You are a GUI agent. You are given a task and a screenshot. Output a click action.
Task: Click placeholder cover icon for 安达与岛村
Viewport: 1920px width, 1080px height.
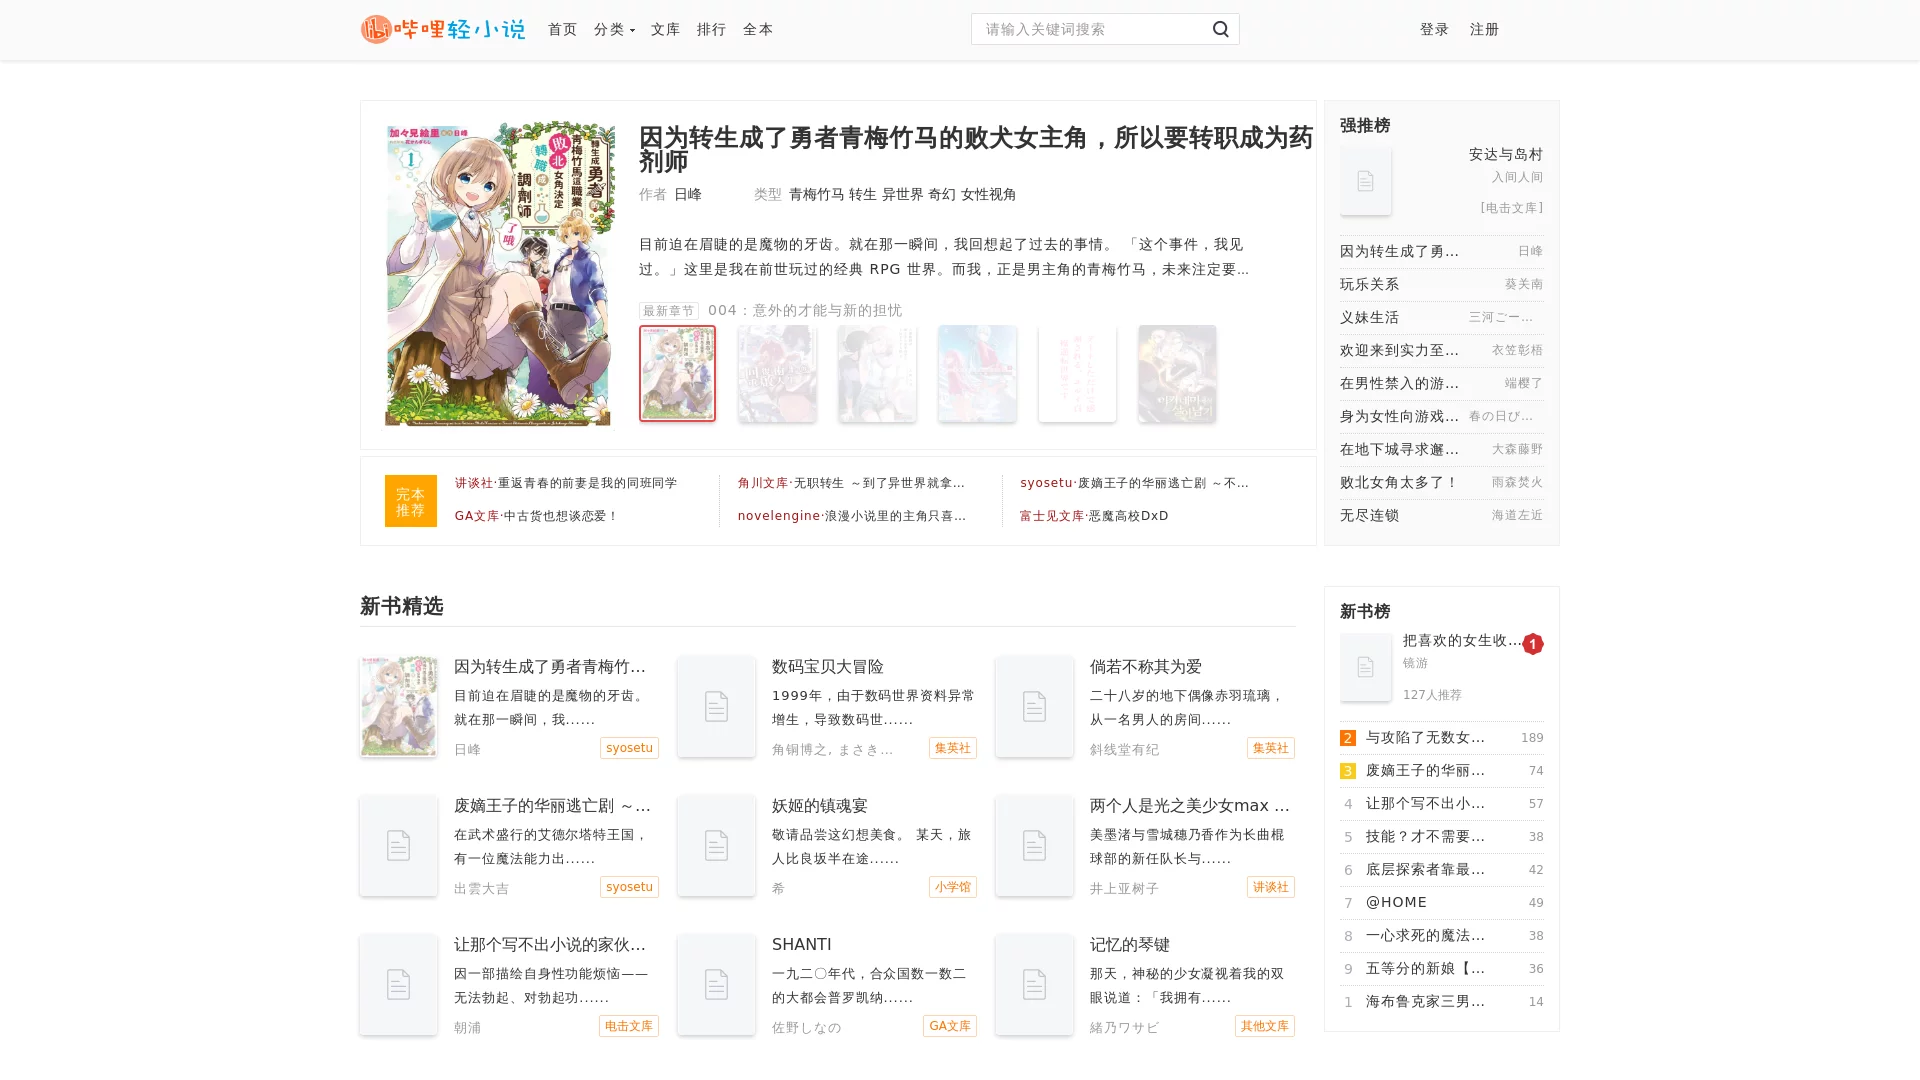[x=1365, y=181]
